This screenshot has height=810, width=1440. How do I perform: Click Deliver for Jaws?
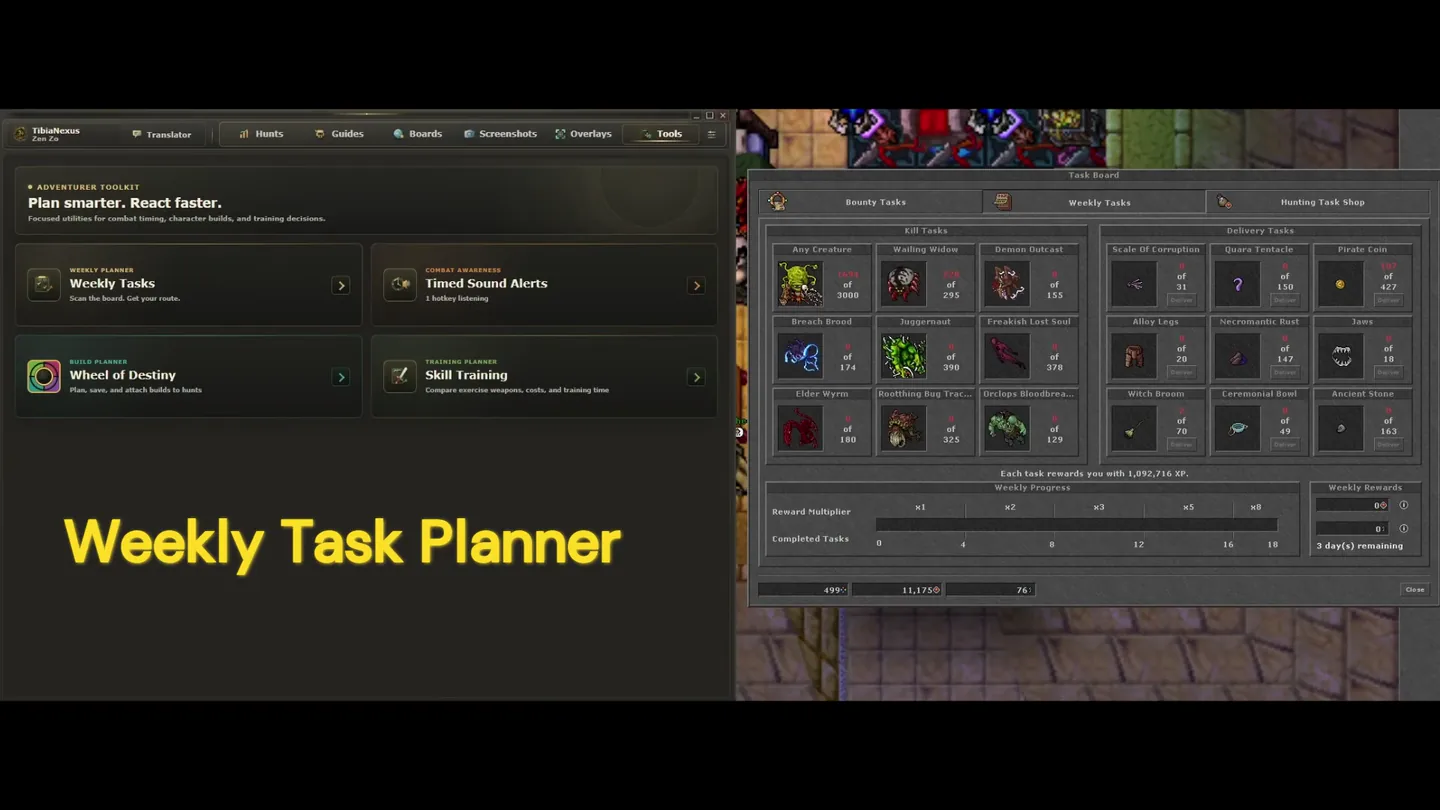point(1388,372)
